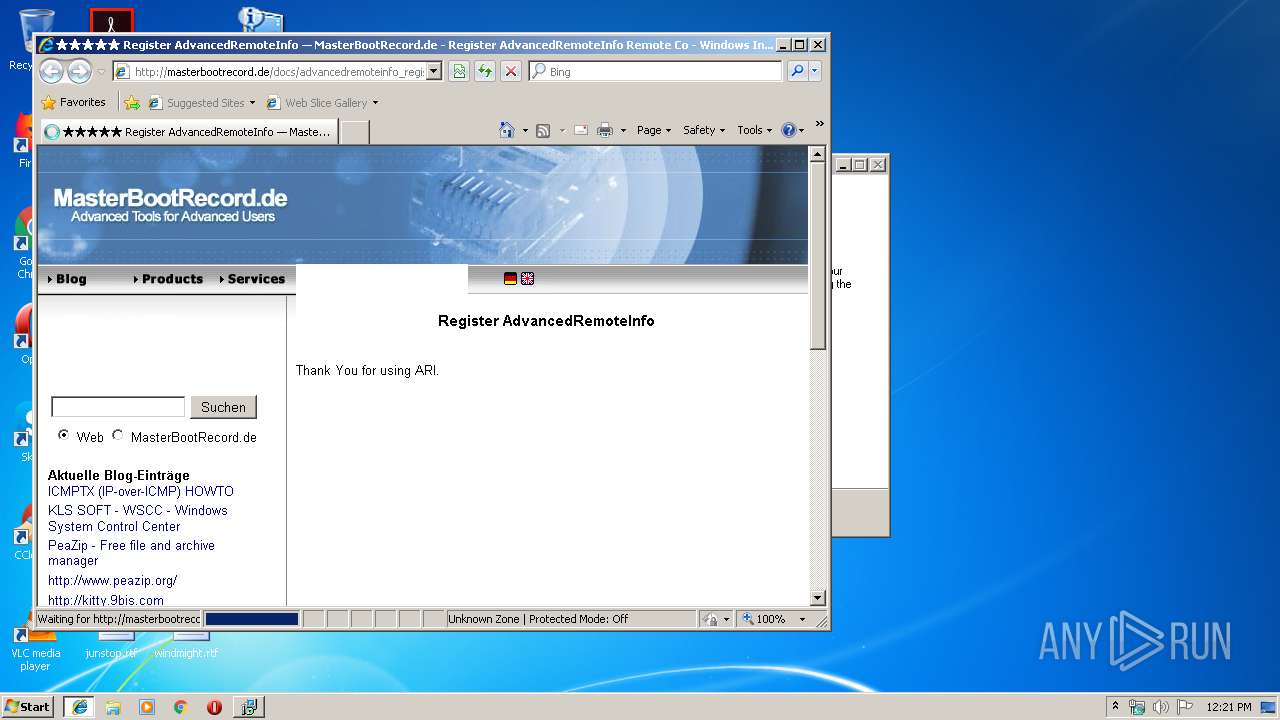Open the Help question mark icon
1280x720 pixels.
point(788,130)
